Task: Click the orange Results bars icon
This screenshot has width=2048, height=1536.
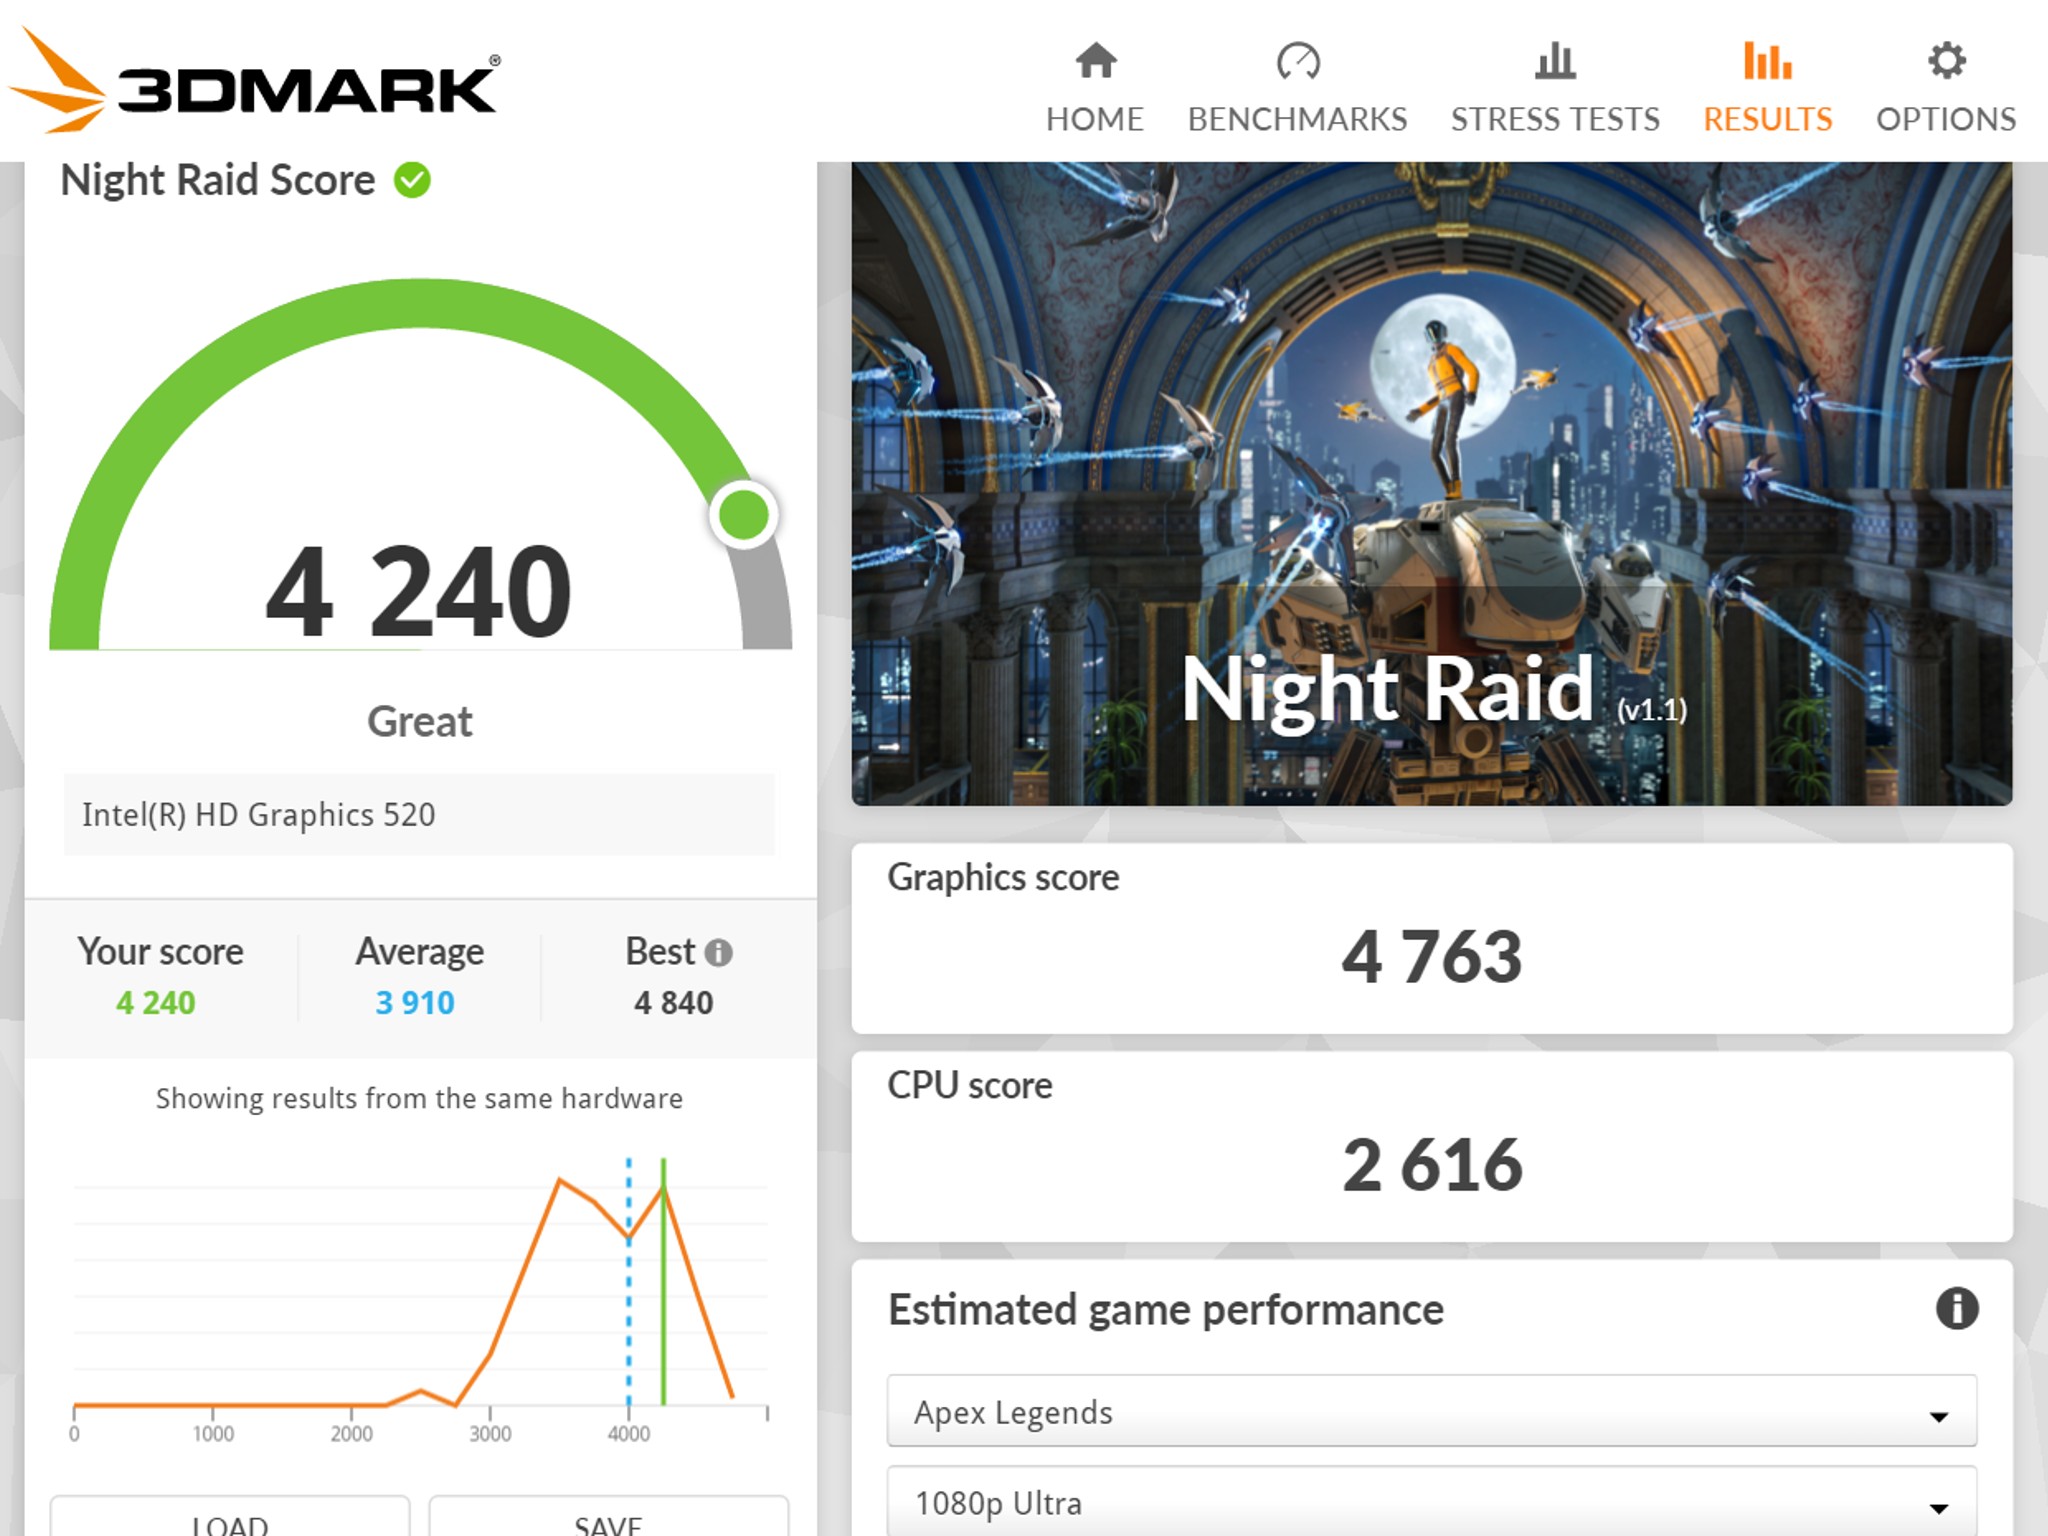Action: [x=1767, y=61]
